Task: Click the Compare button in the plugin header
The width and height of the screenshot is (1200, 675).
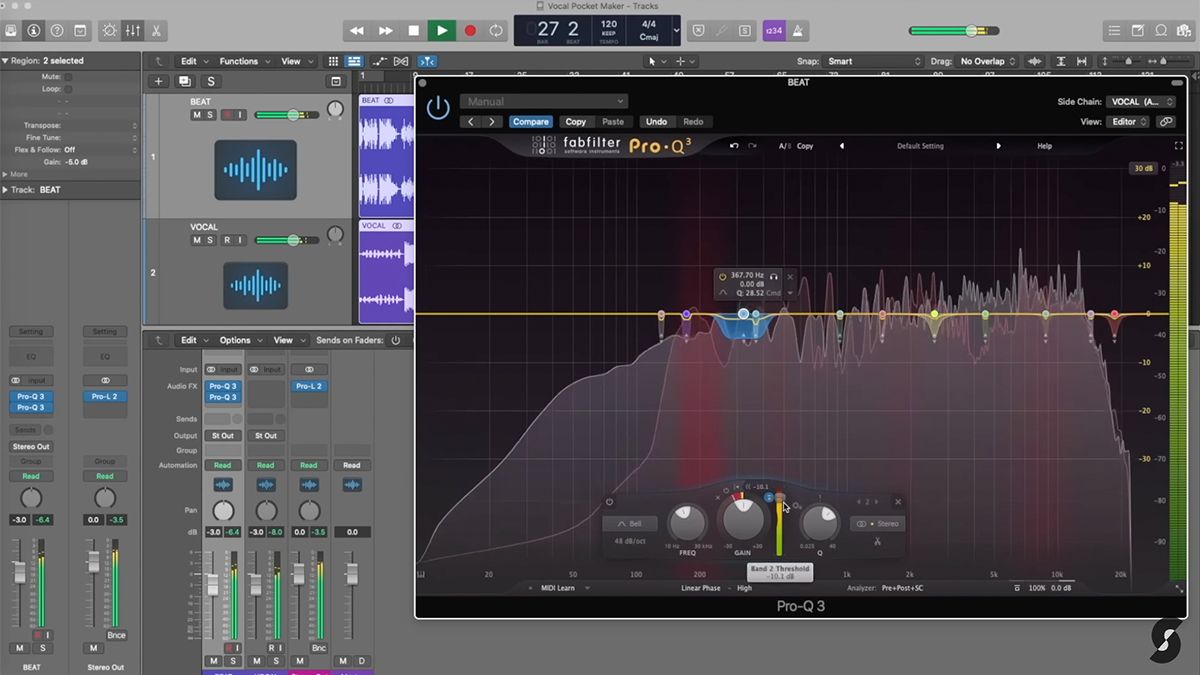Action: (530, 122)
